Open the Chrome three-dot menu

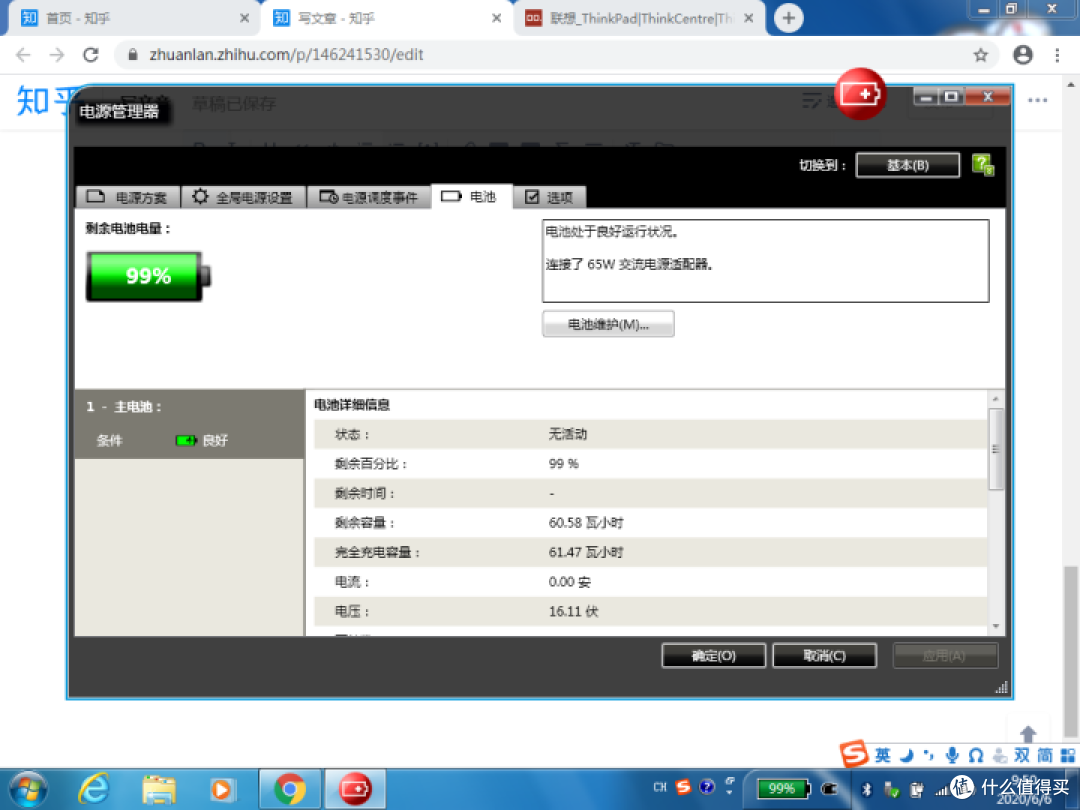pyautogui.click(x=1057, y=54)
